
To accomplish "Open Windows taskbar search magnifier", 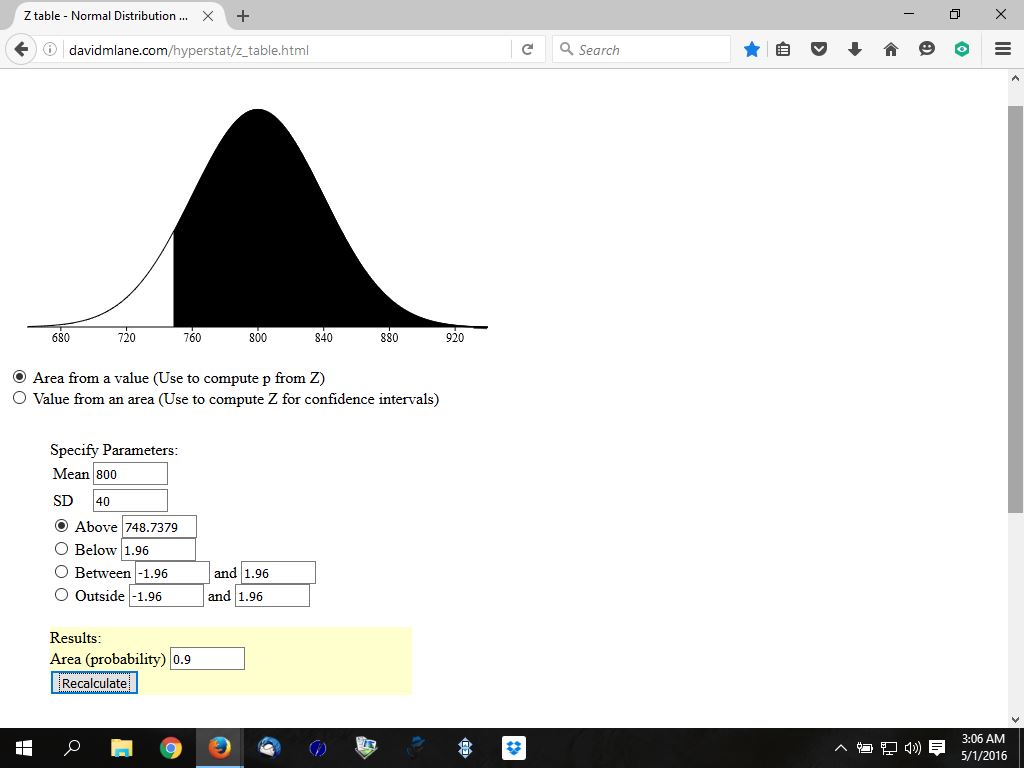I will [x=72, y=748].
